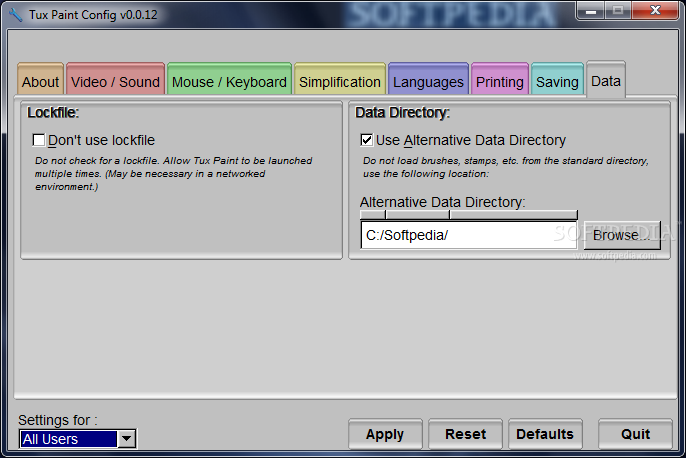The height and width of the screenshot is (458, 686).
Task: Close the Tux Paint Config window
Action: (655, 10)
